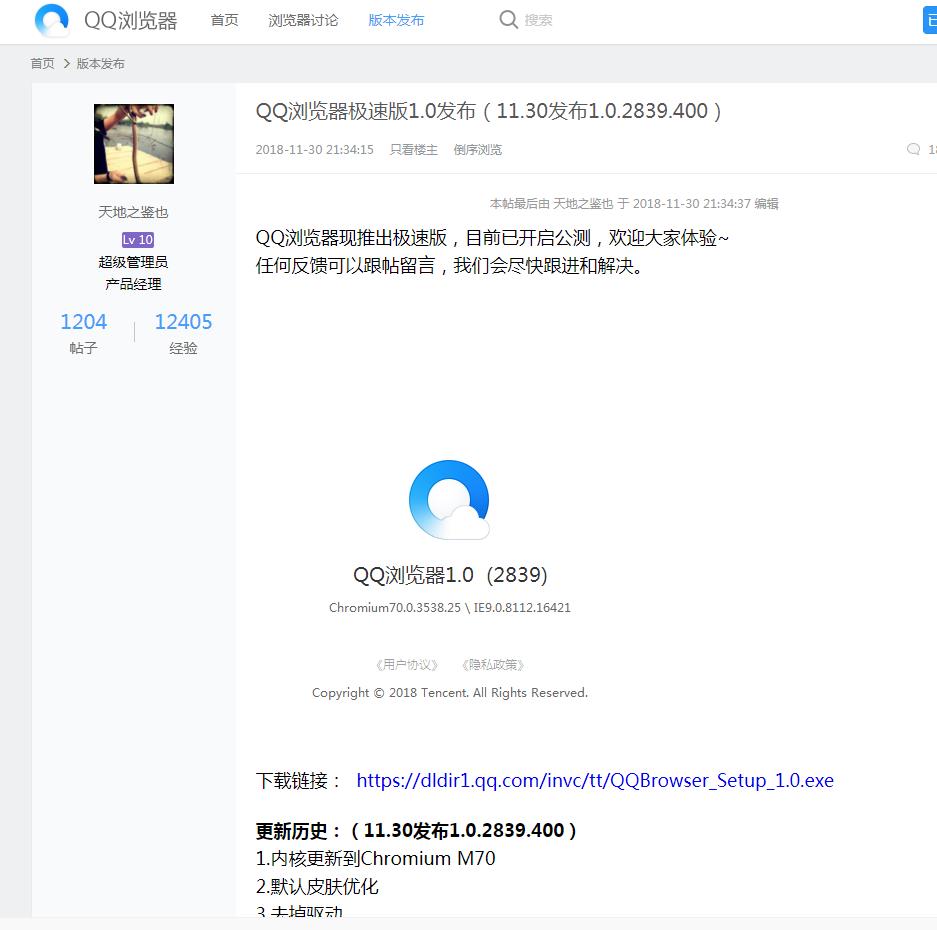937x930 pixels.
Task: Click the experience value 12405
Action: [x=183, y=322]
